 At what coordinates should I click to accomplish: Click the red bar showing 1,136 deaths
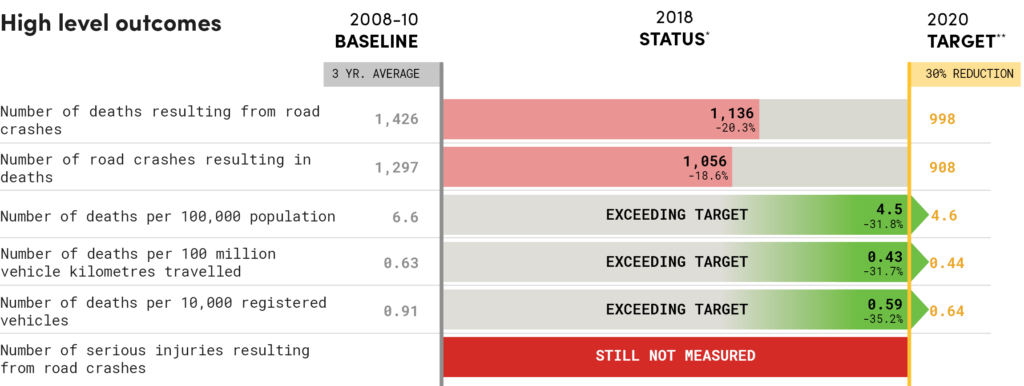tap(601, 119)
